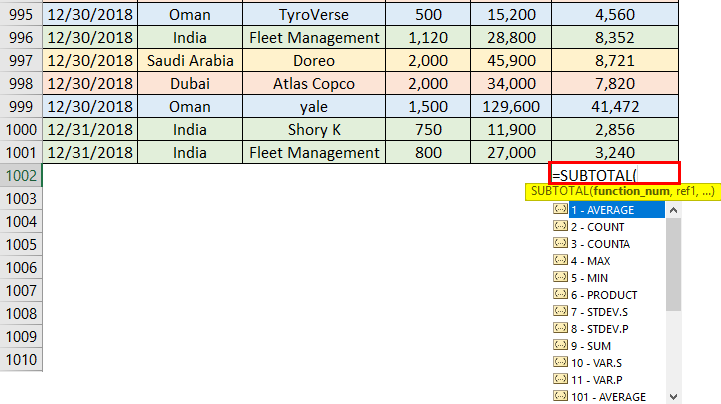Click the =SUBTOTAL( formula cell
This screenshot has width=721, height=404.
tap(614, 174)
